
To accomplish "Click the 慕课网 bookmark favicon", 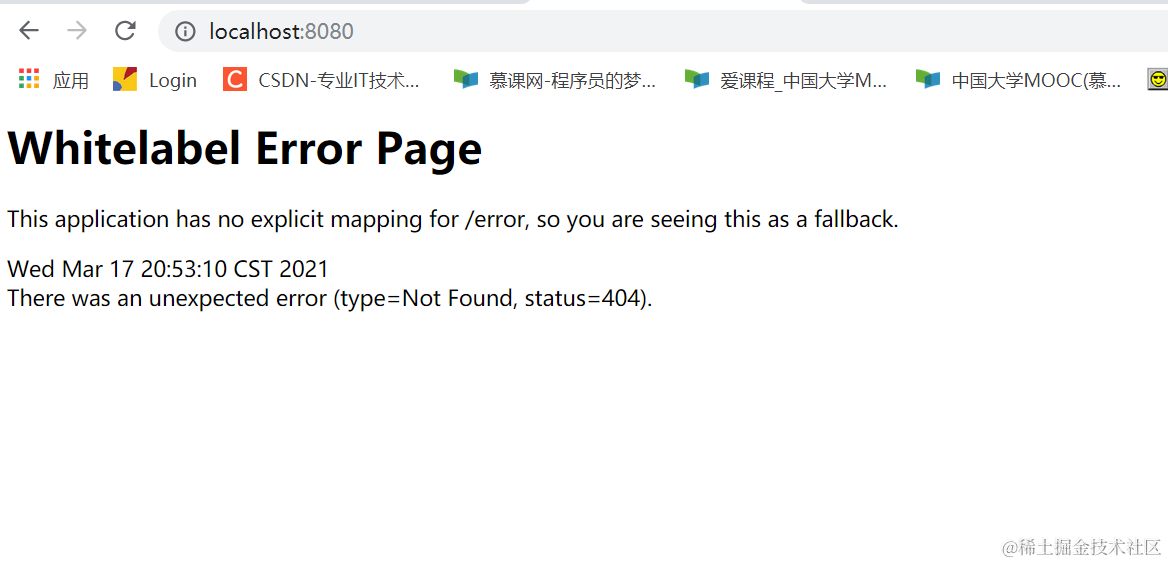I will point(466,79).
